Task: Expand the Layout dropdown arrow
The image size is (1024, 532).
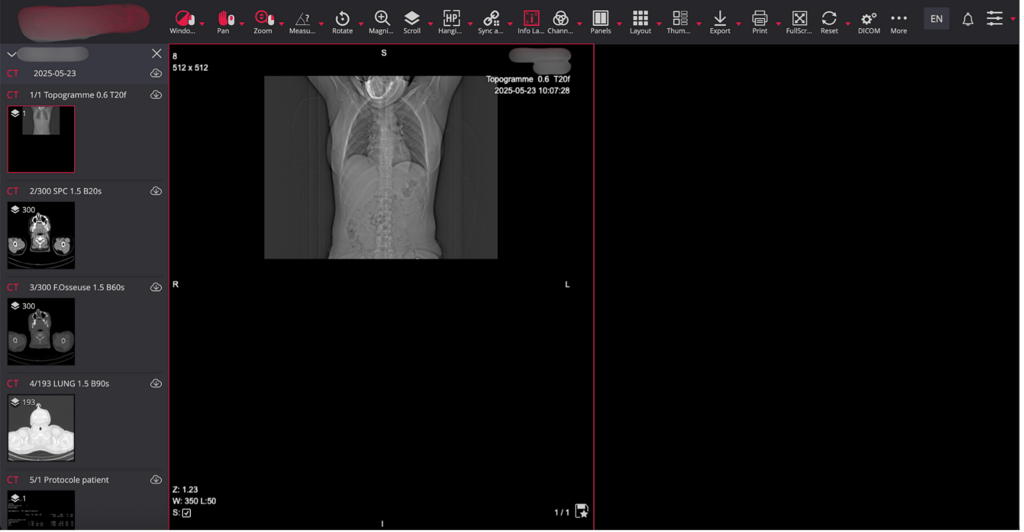Action: 659,24
